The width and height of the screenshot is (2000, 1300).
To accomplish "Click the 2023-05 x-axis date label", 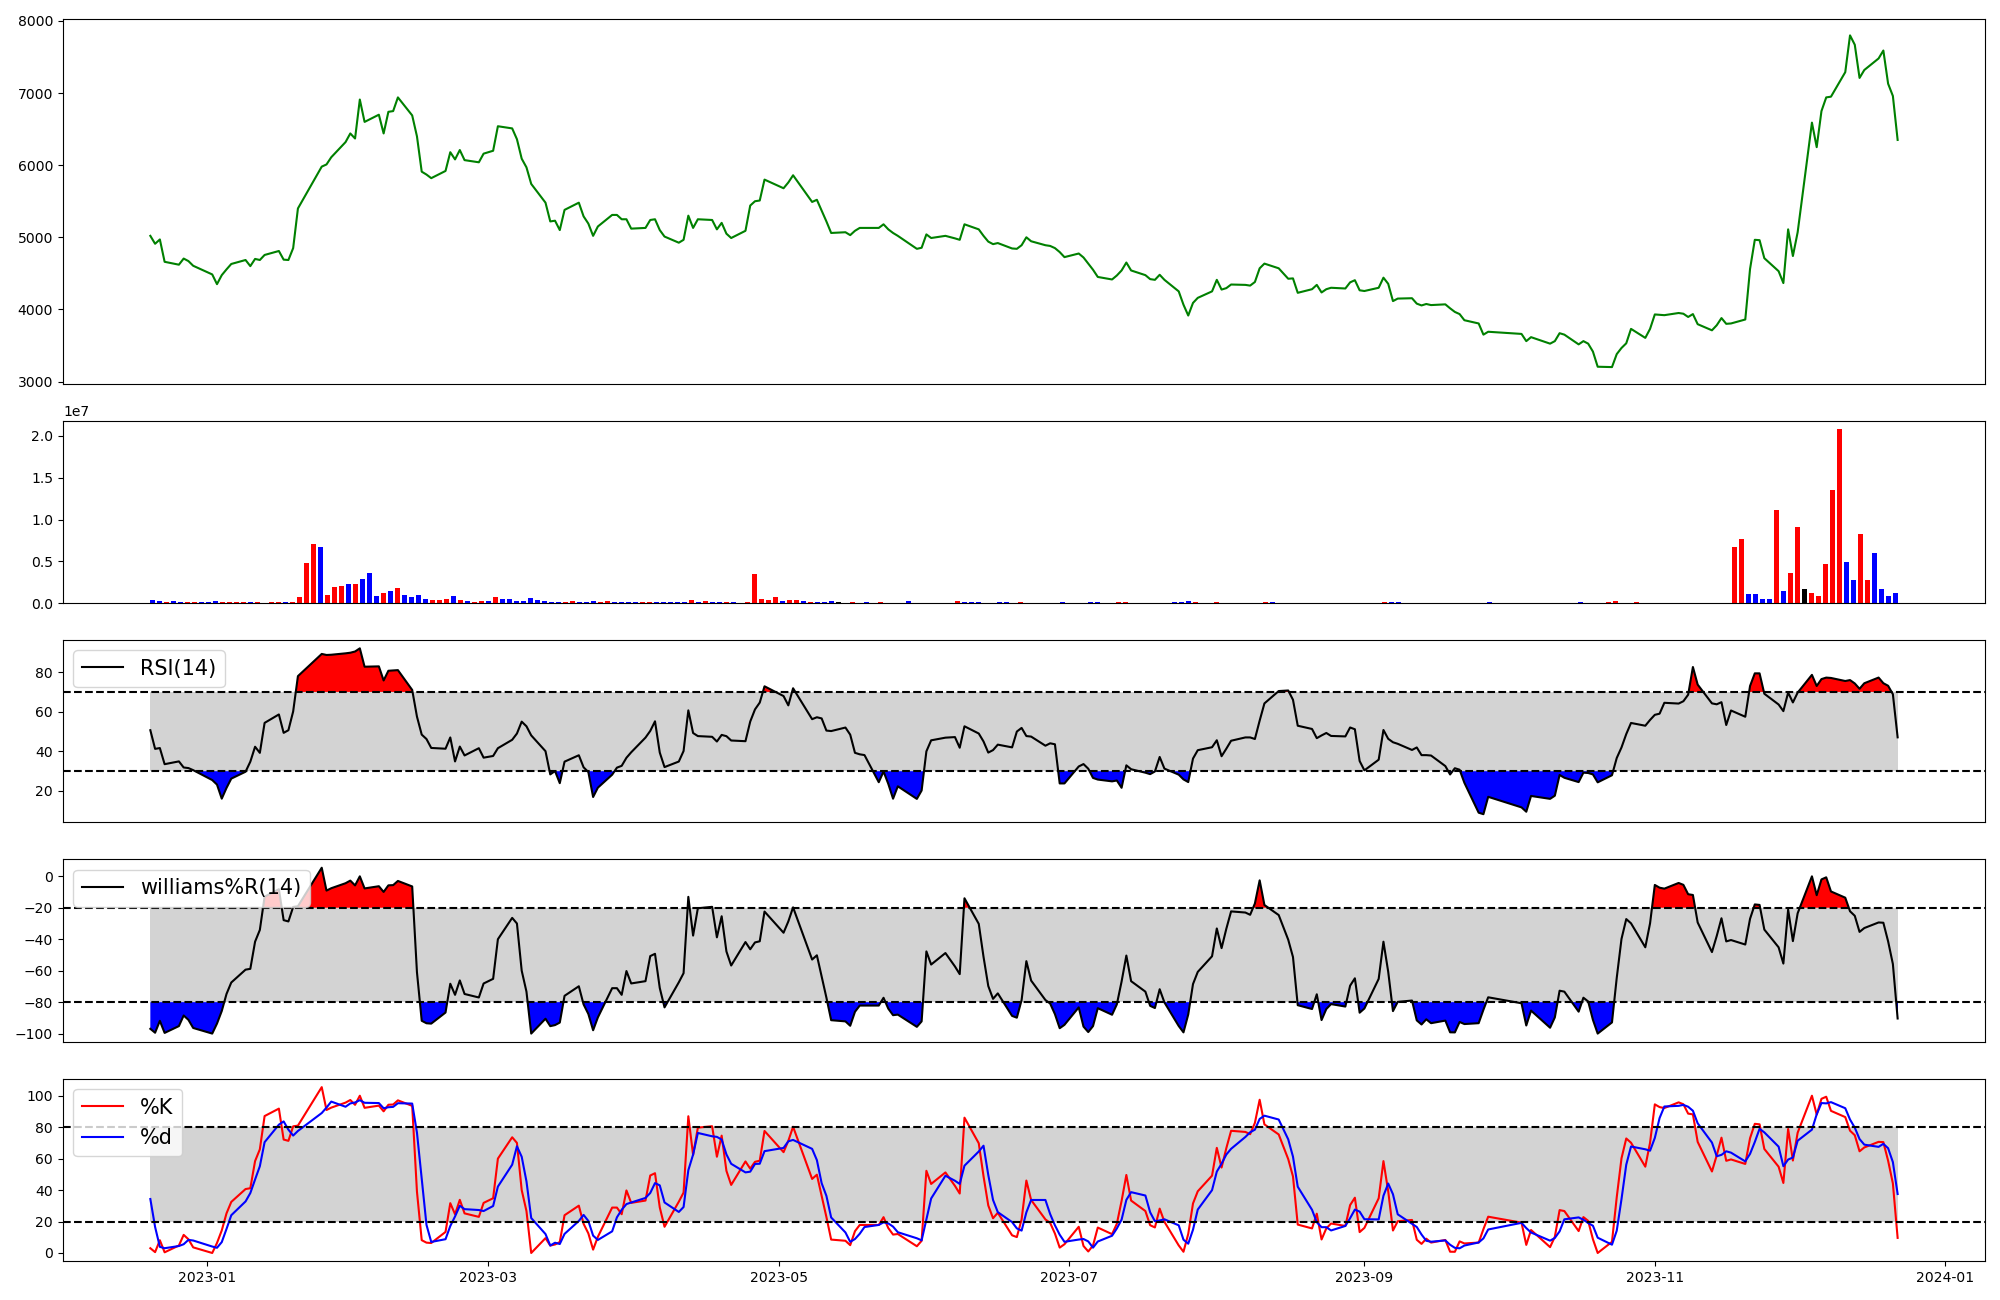I will 778,1277.
